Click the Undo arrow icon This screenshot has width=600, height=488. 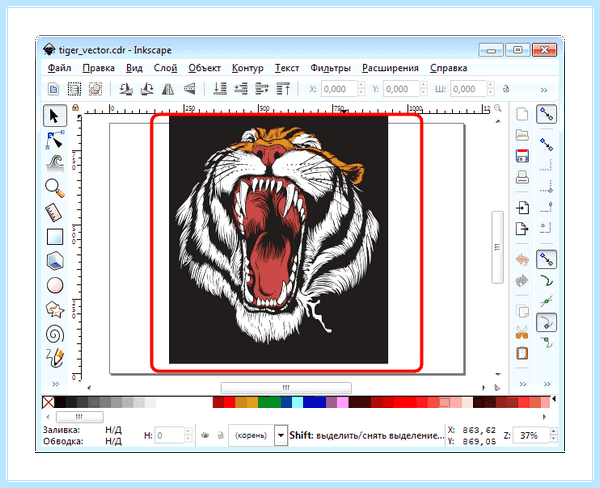pos(522,260)
